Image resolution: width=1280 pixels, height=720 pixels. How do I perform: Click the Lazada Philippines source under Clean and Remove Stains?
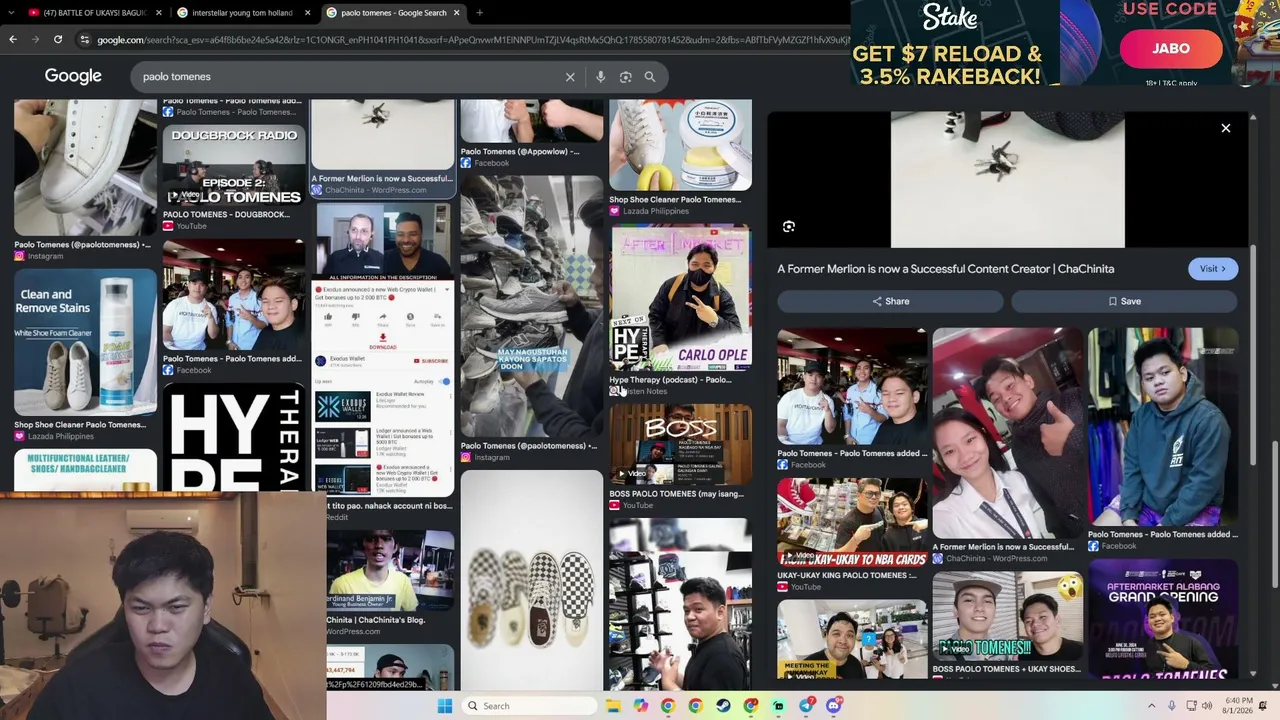coord(61,436)
